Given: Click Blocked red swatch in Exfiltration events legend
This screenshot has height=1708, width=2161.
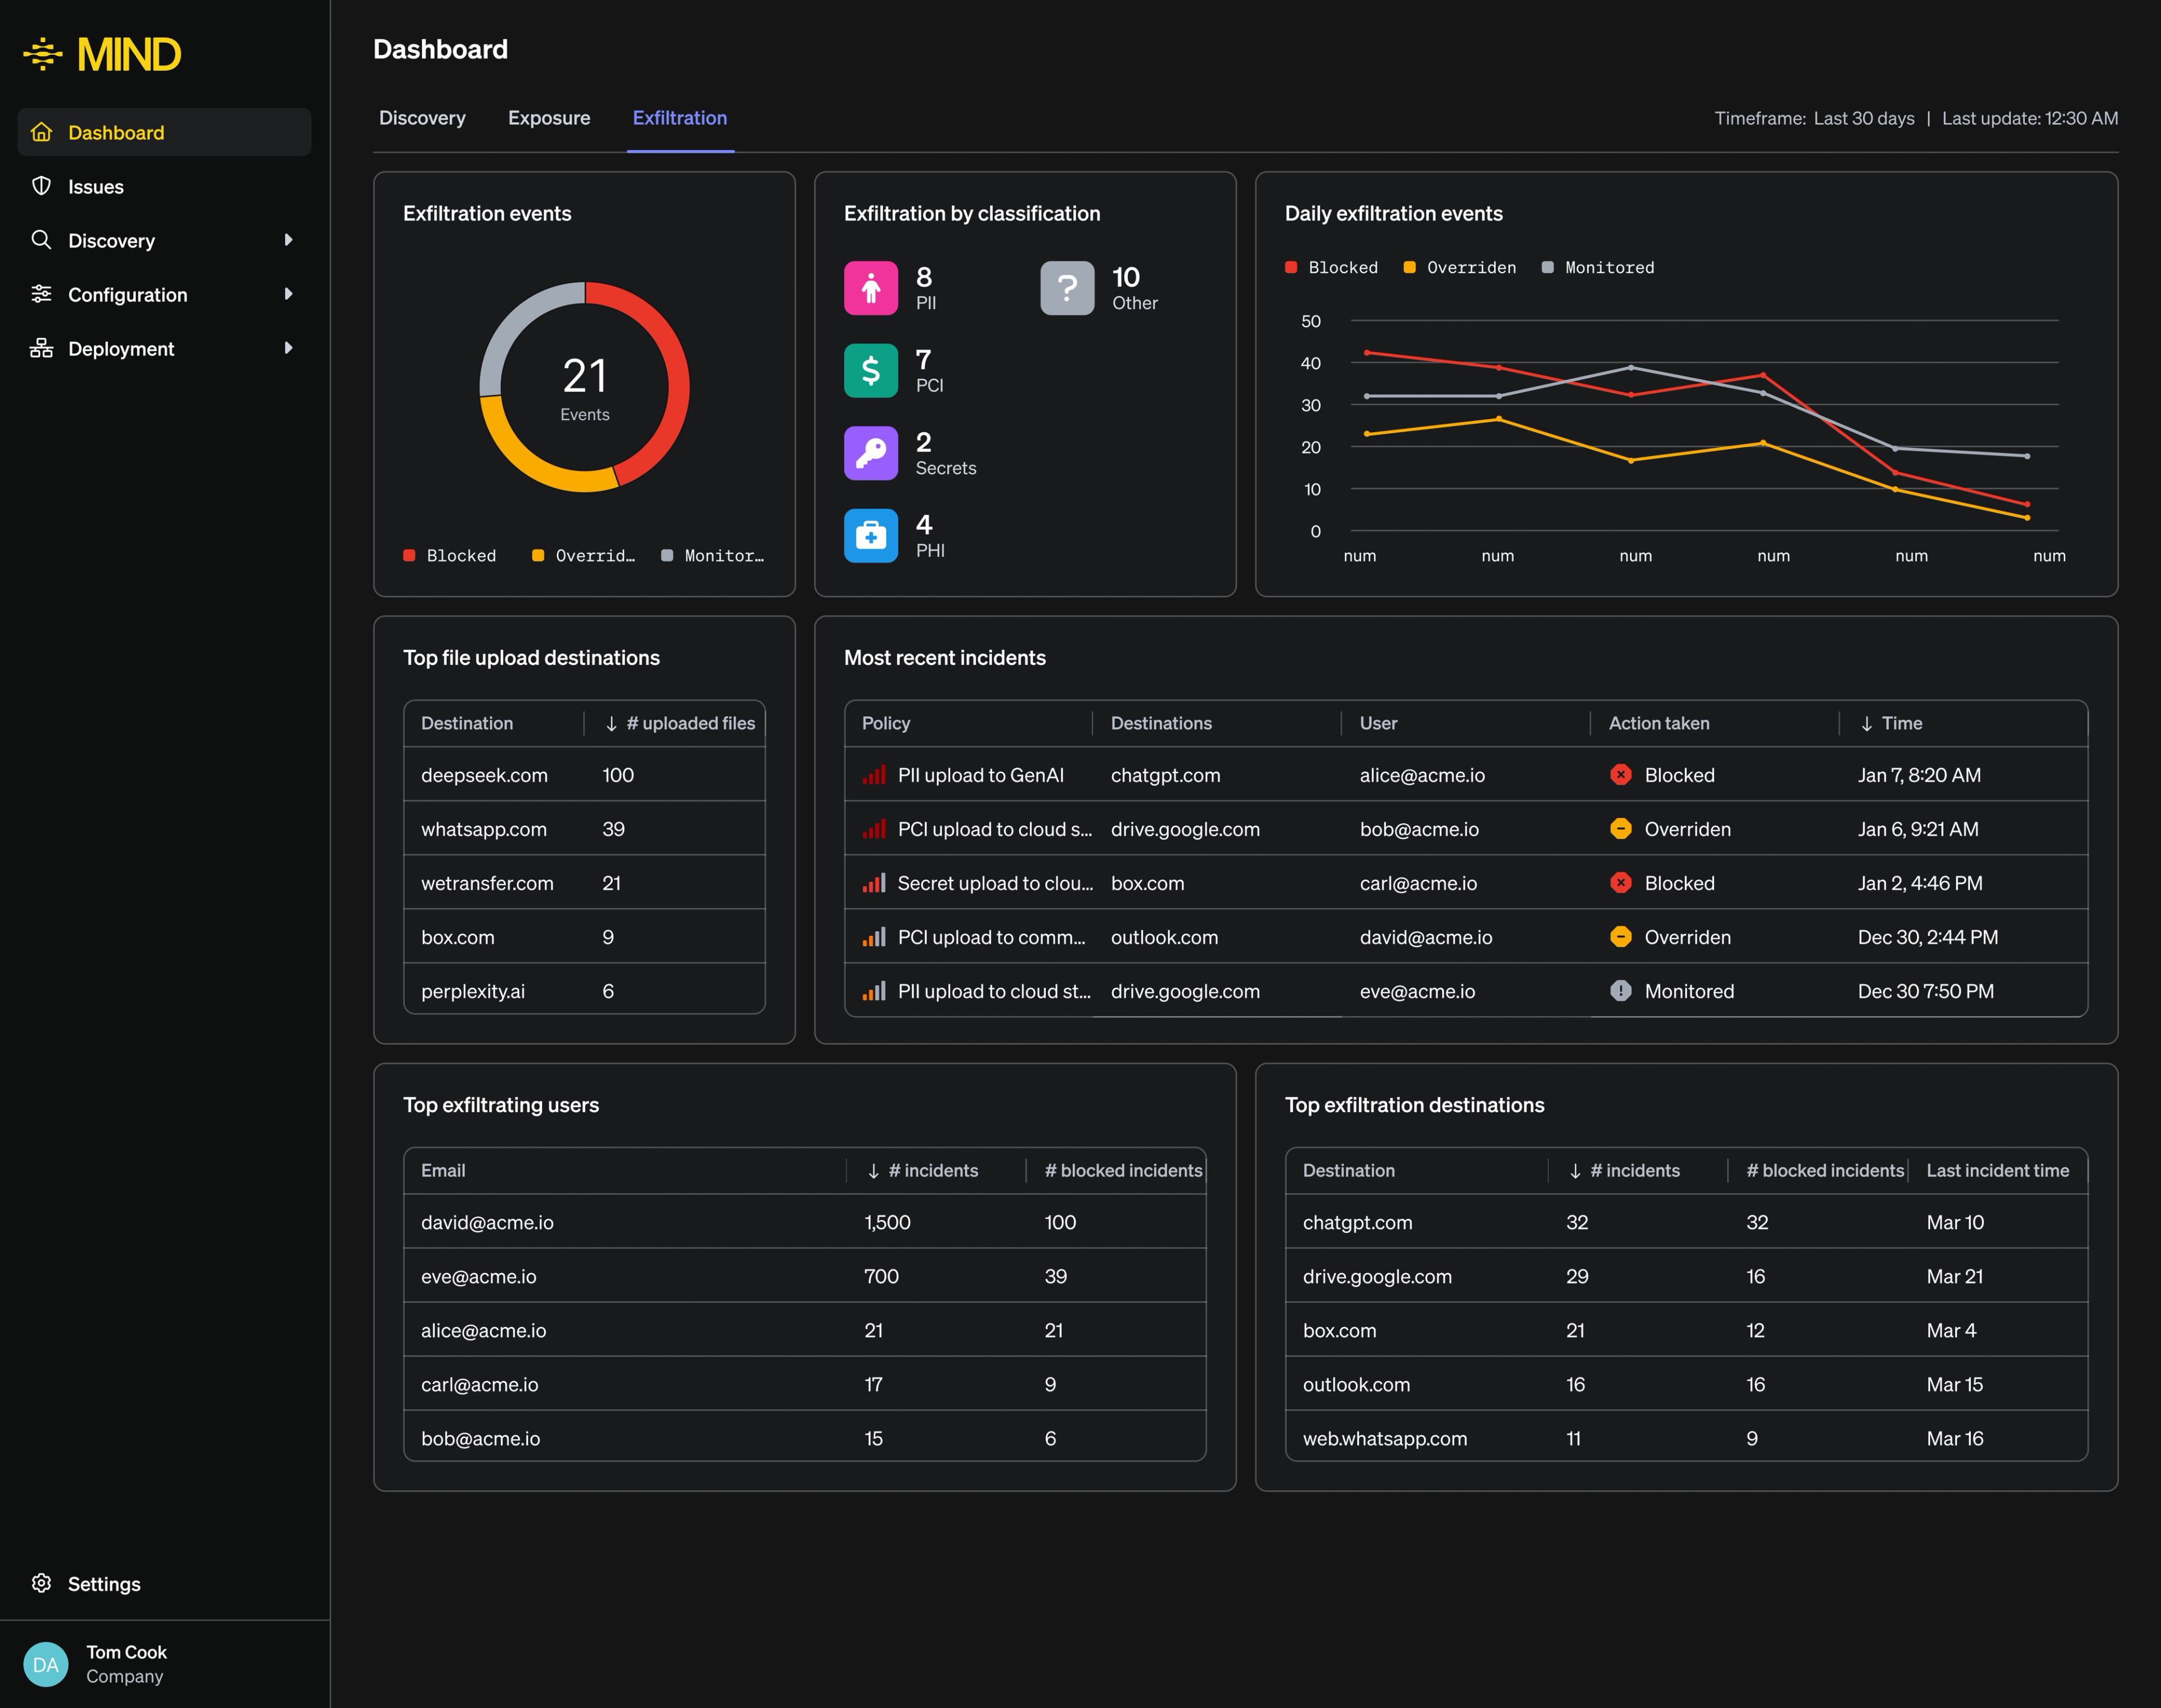Looking at the screenshot, I should click(409, 555).
